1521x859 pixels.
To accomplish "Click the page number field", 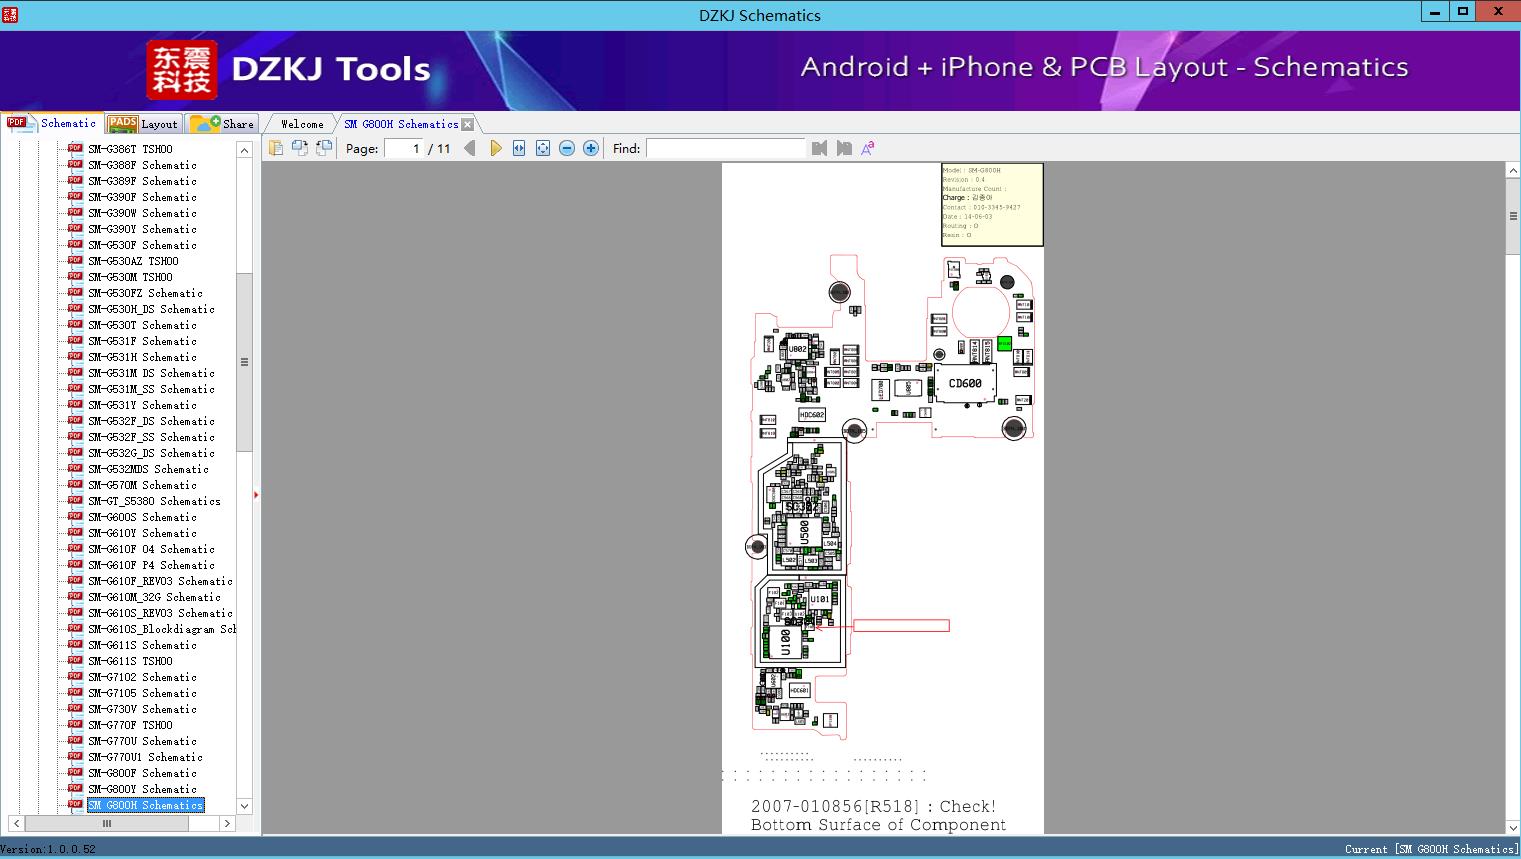I will [x=403, y=148].
